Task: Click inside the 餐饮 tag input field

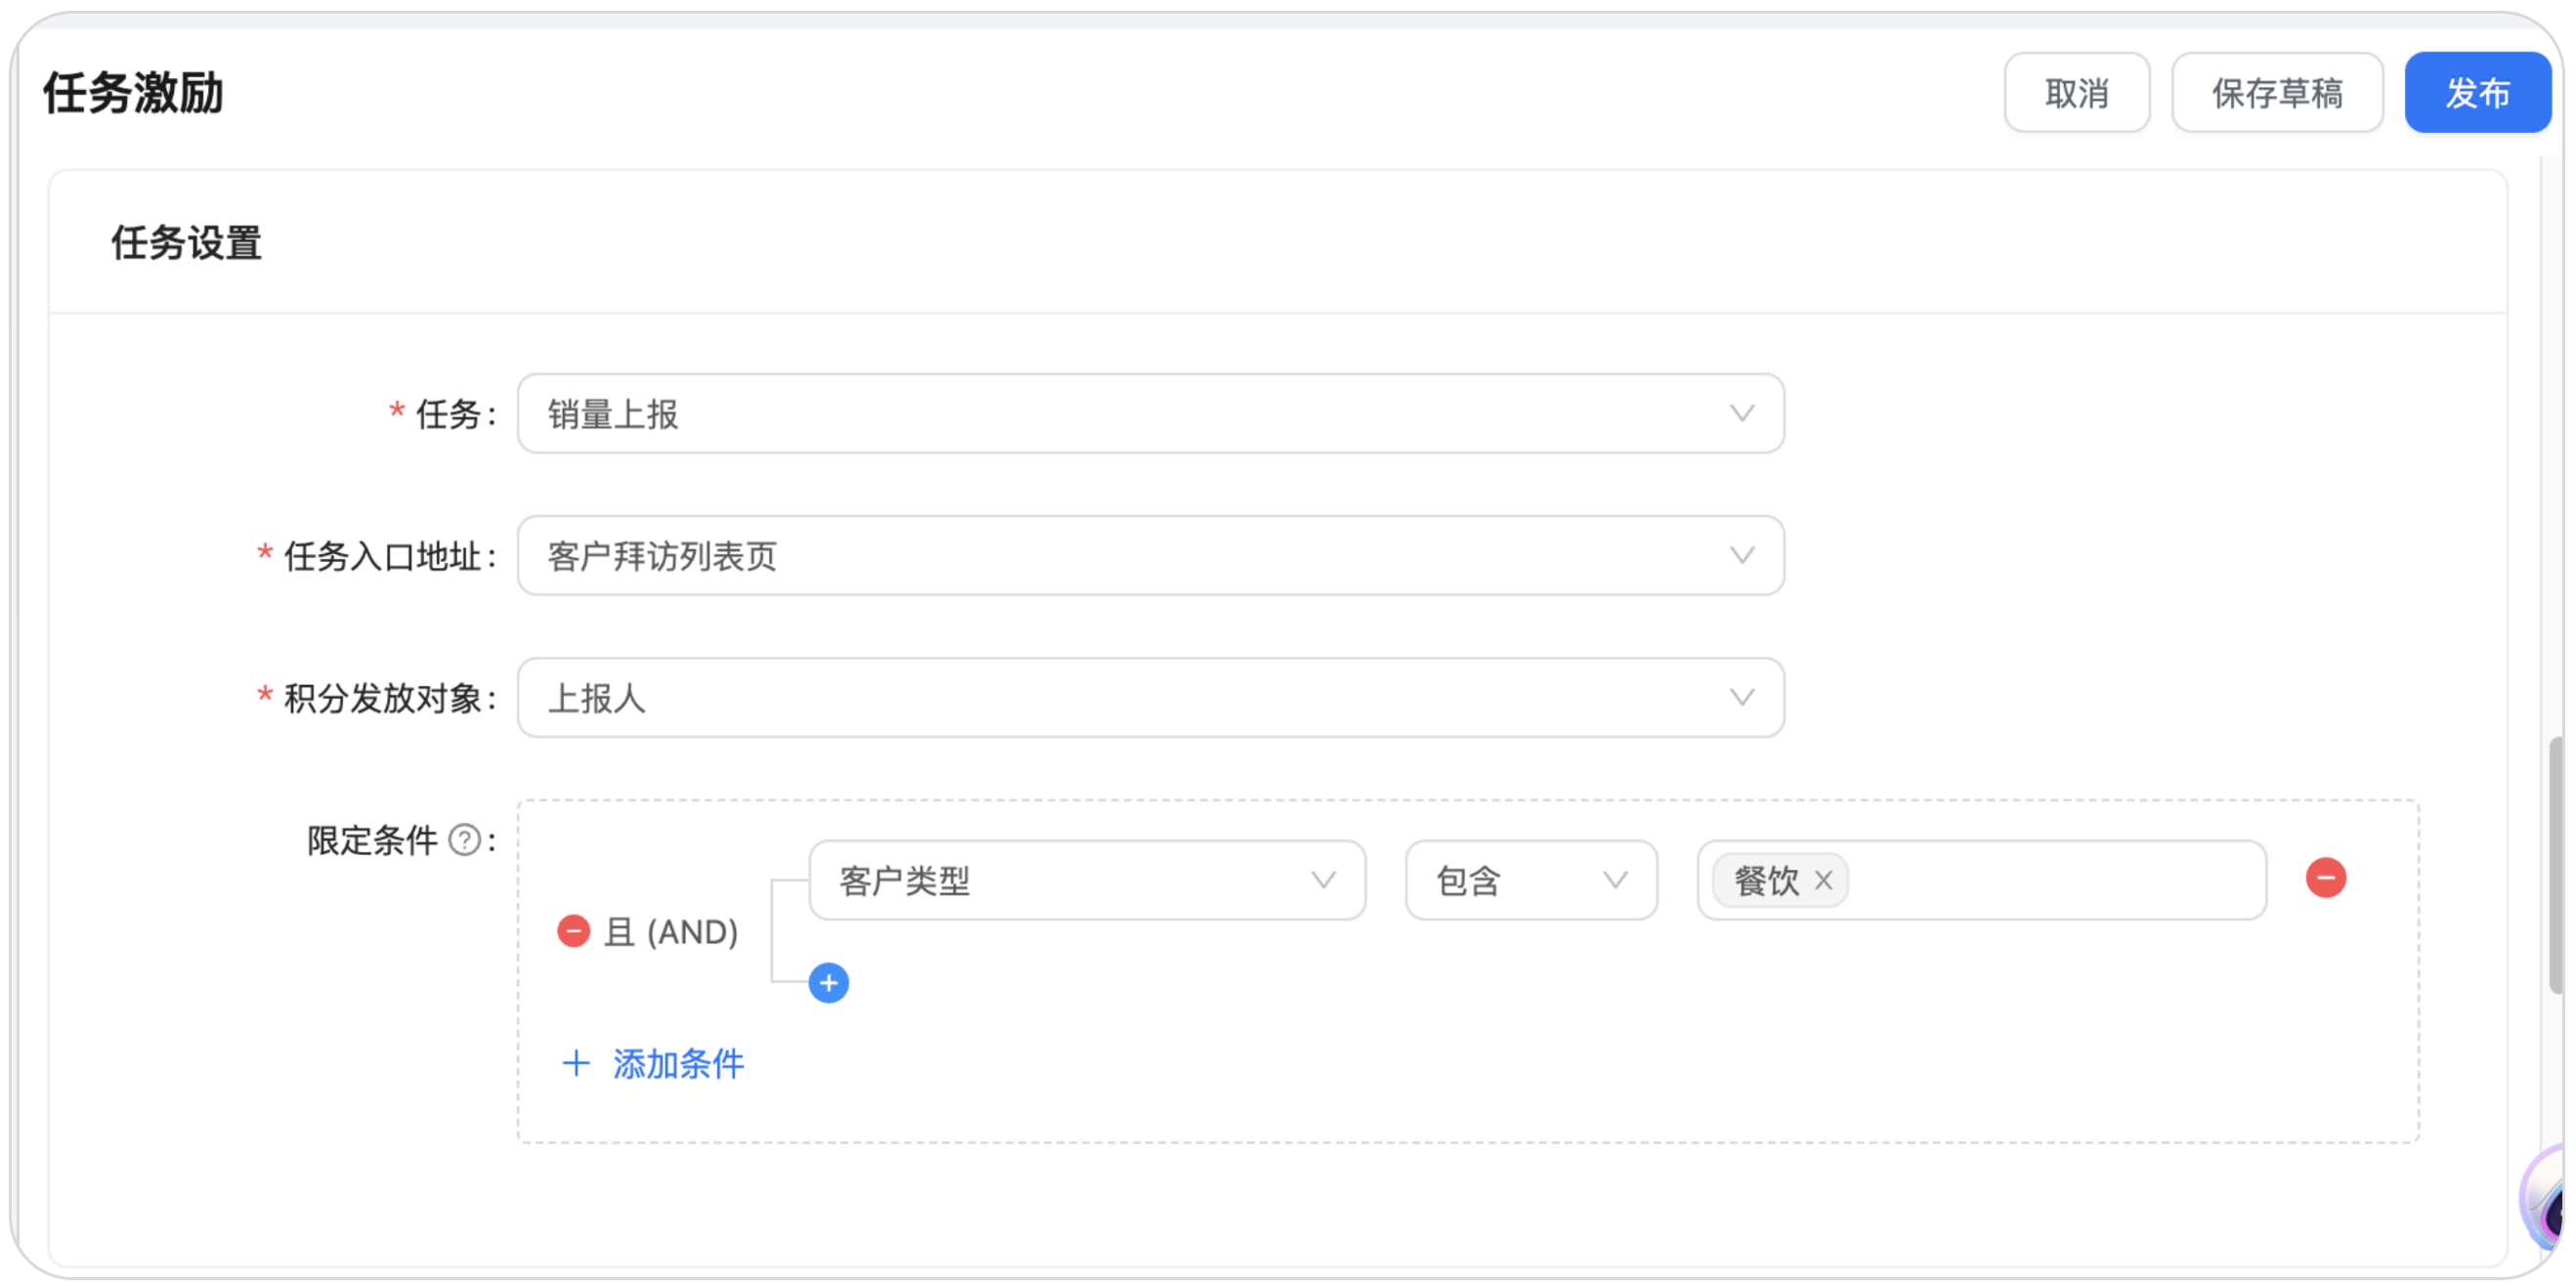Action: [x=2050, y=881]
